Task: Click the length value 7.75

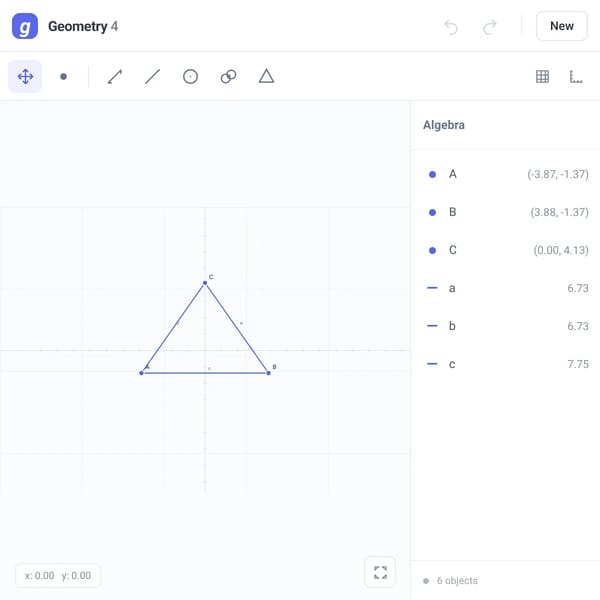Action: click(x=578, y=364)
